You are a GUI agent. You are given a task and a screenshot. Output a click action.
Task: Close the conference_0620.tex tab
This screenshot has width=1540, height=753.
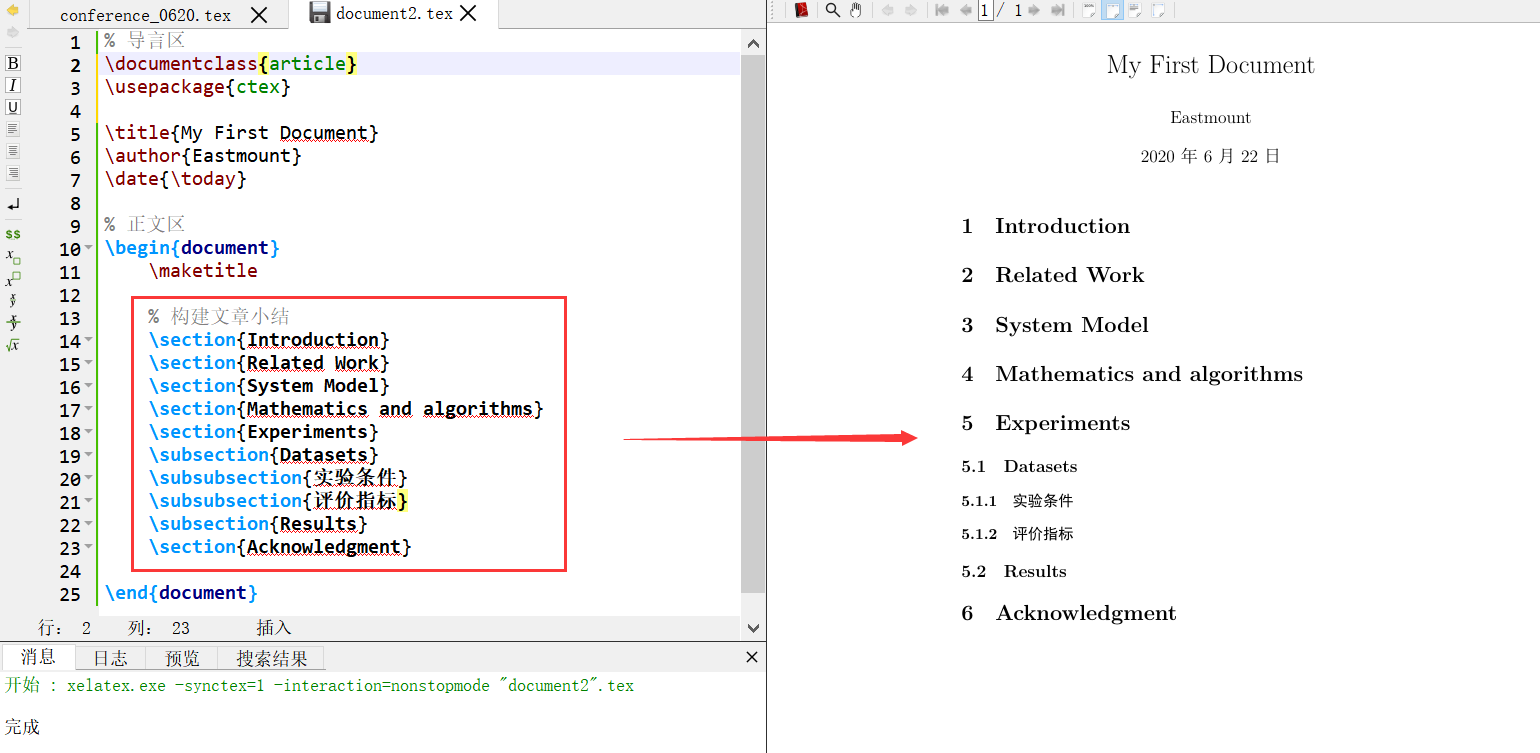[x=259, y=15]
